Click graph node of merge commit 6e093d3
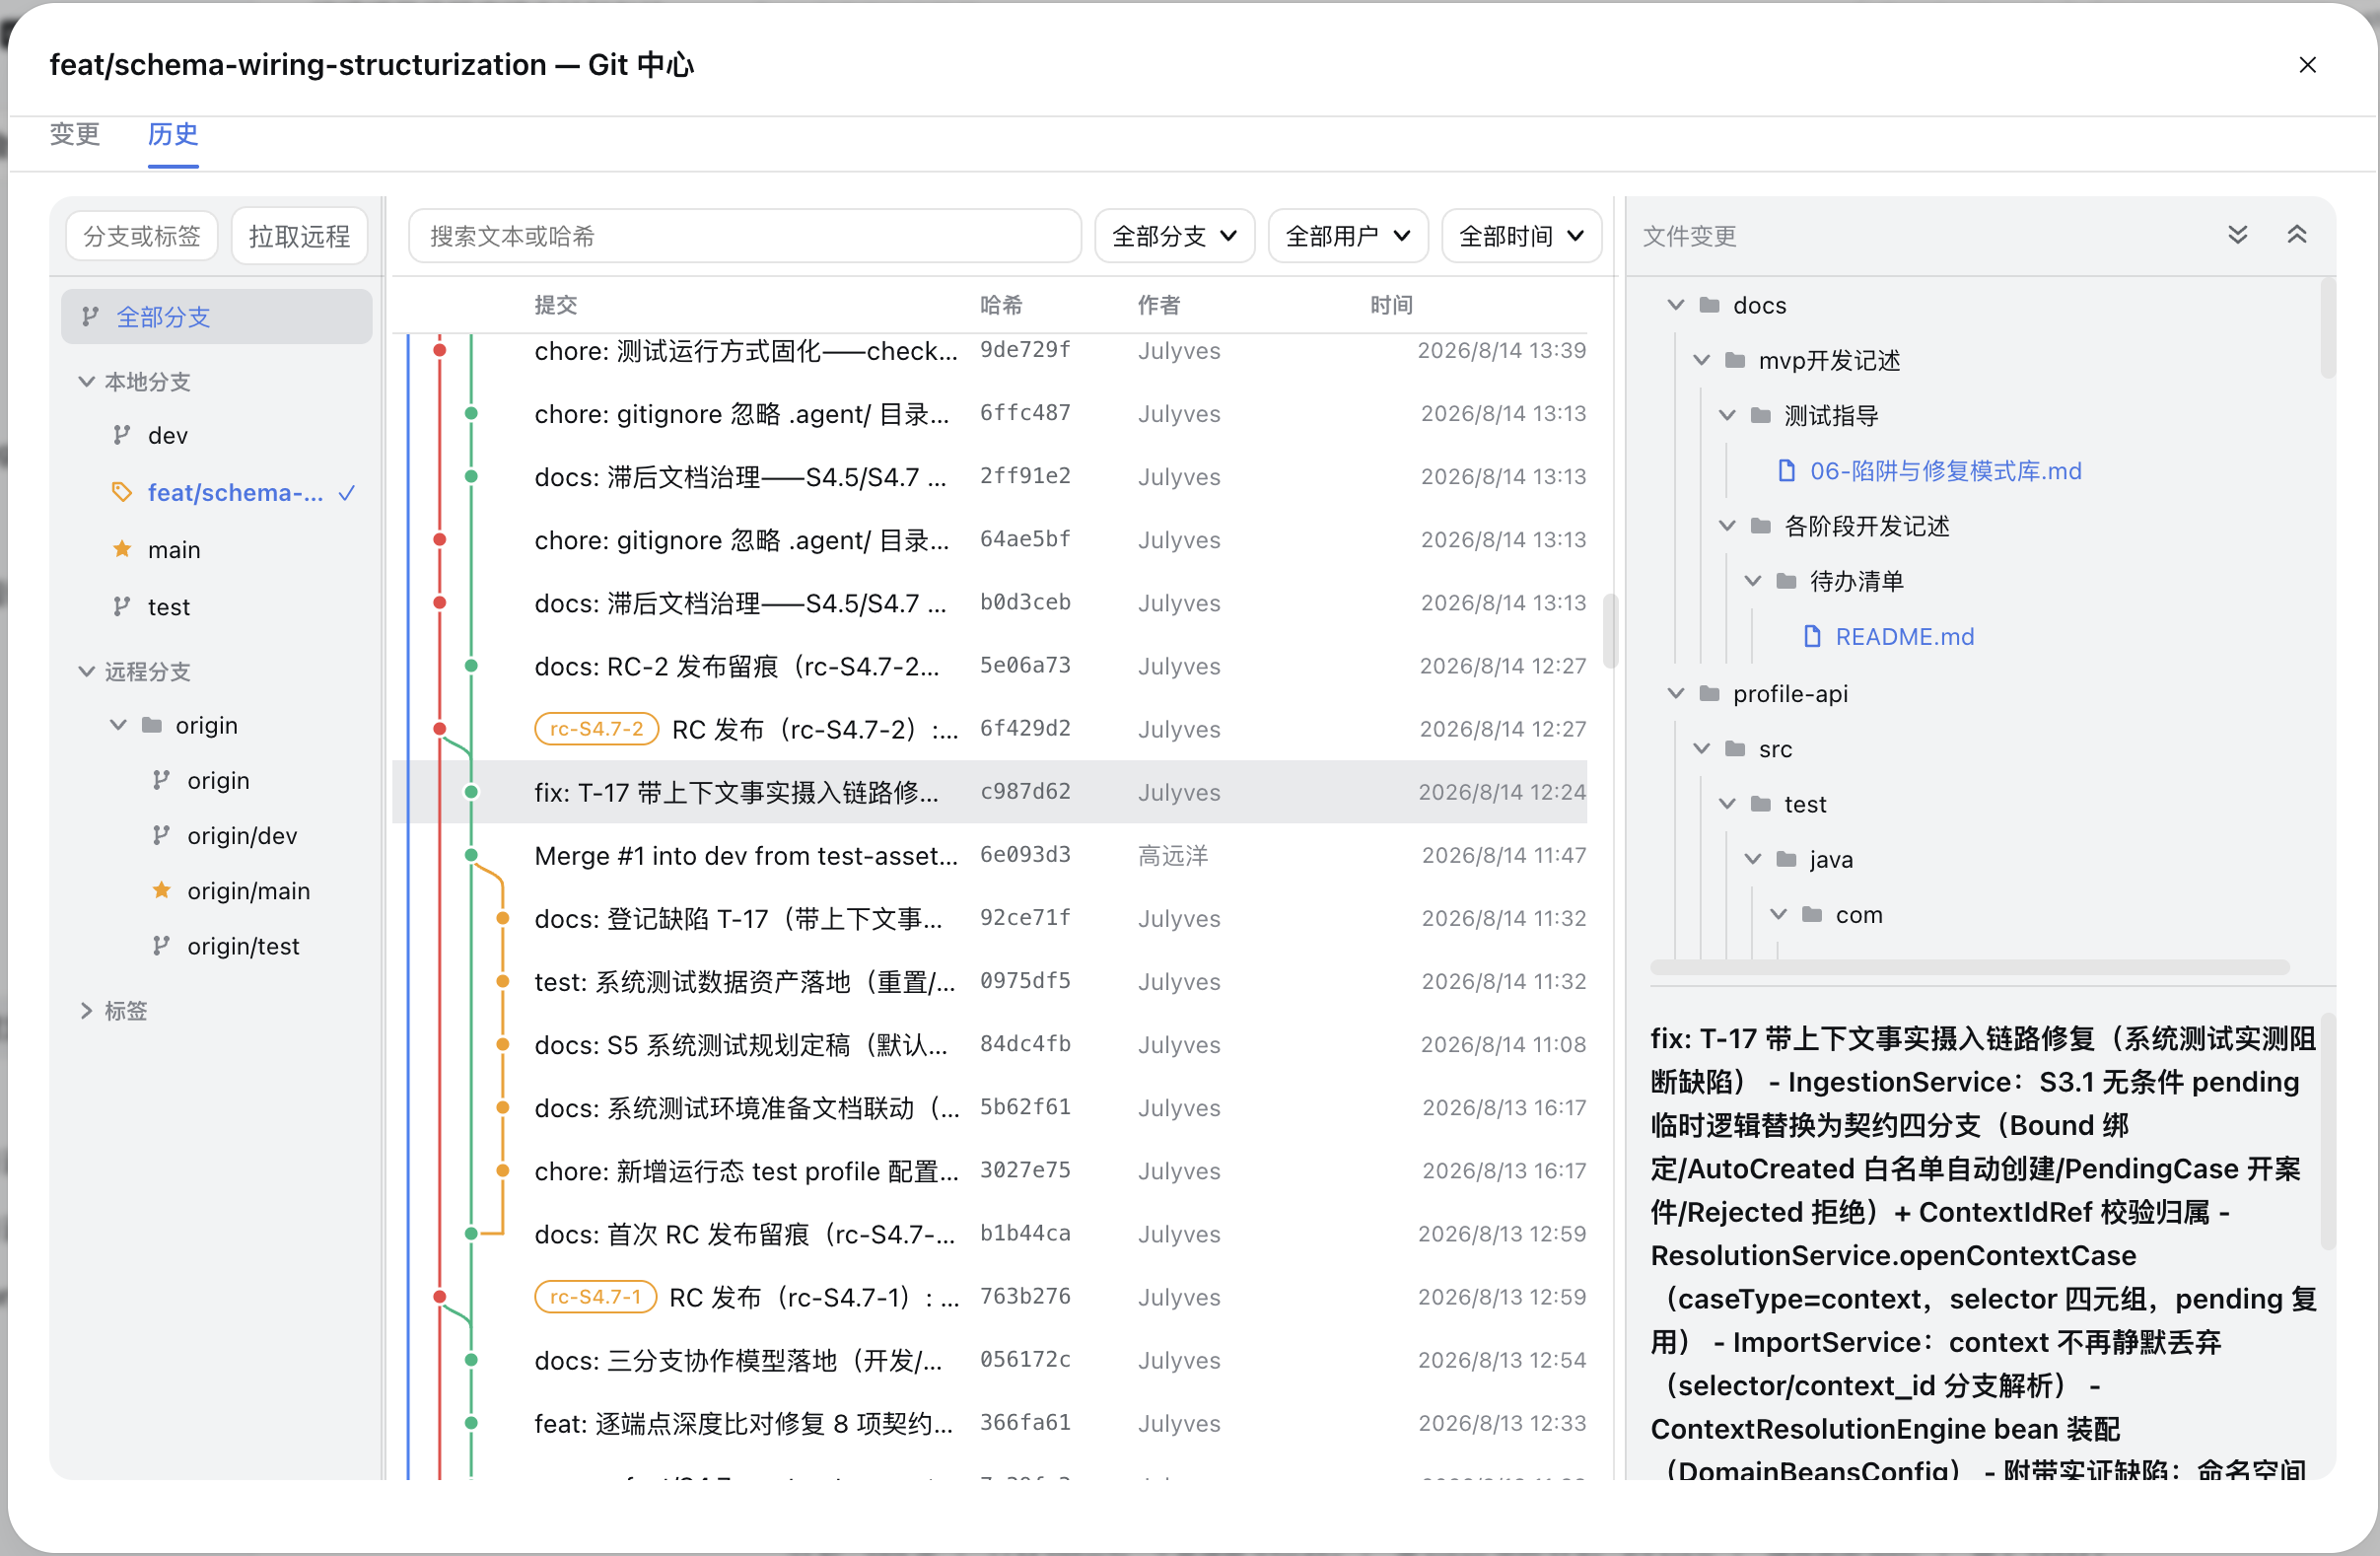Screen dimensions: 2380x1556 [471, 855]
